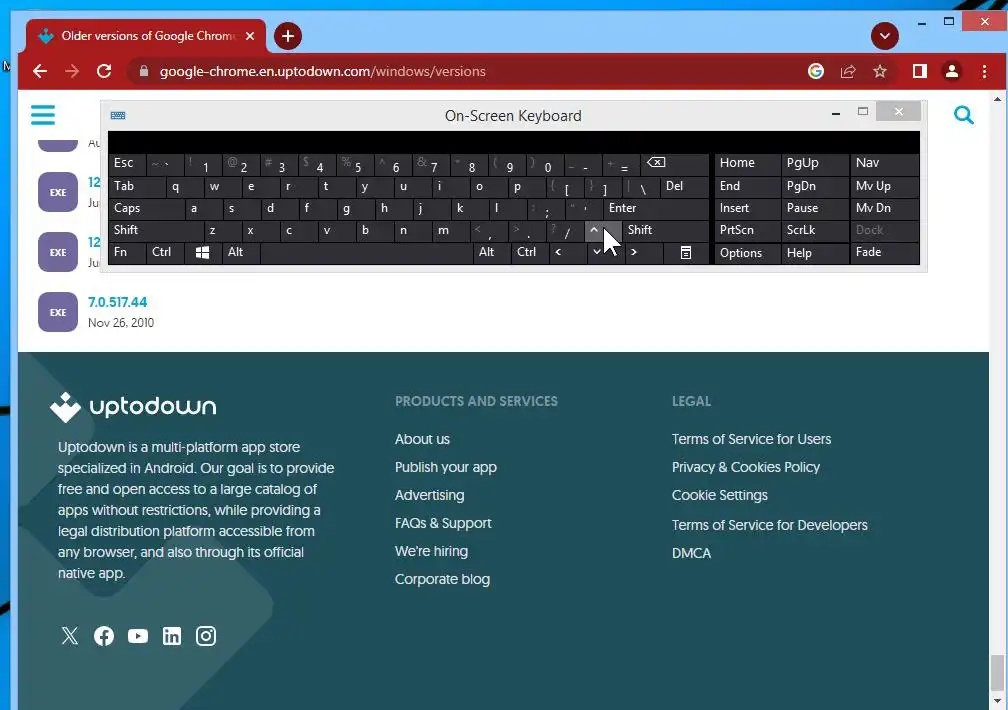Open Uptodown hamburger menu
This screenshot has width=1008, height=710.
tap(43, 115)
